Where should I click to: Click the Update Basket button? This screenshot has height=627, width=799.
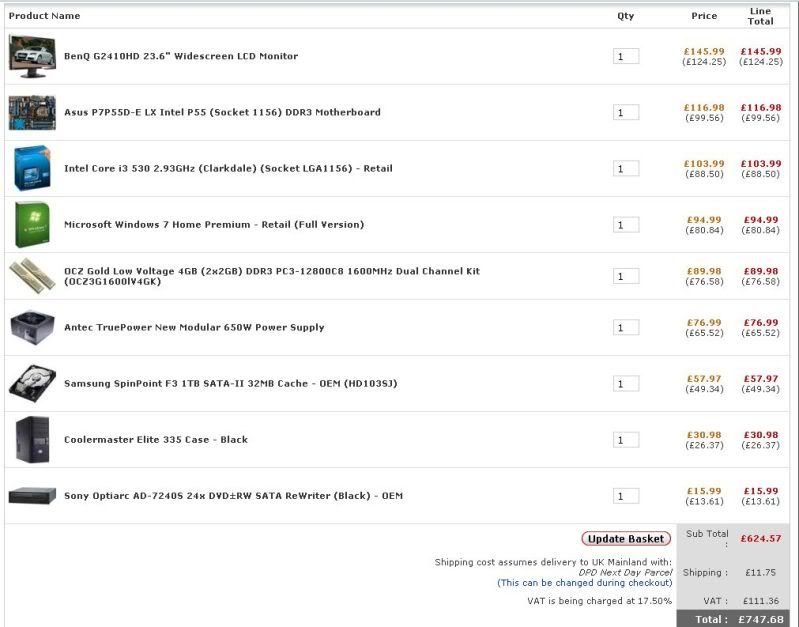[x=626, y=539]
